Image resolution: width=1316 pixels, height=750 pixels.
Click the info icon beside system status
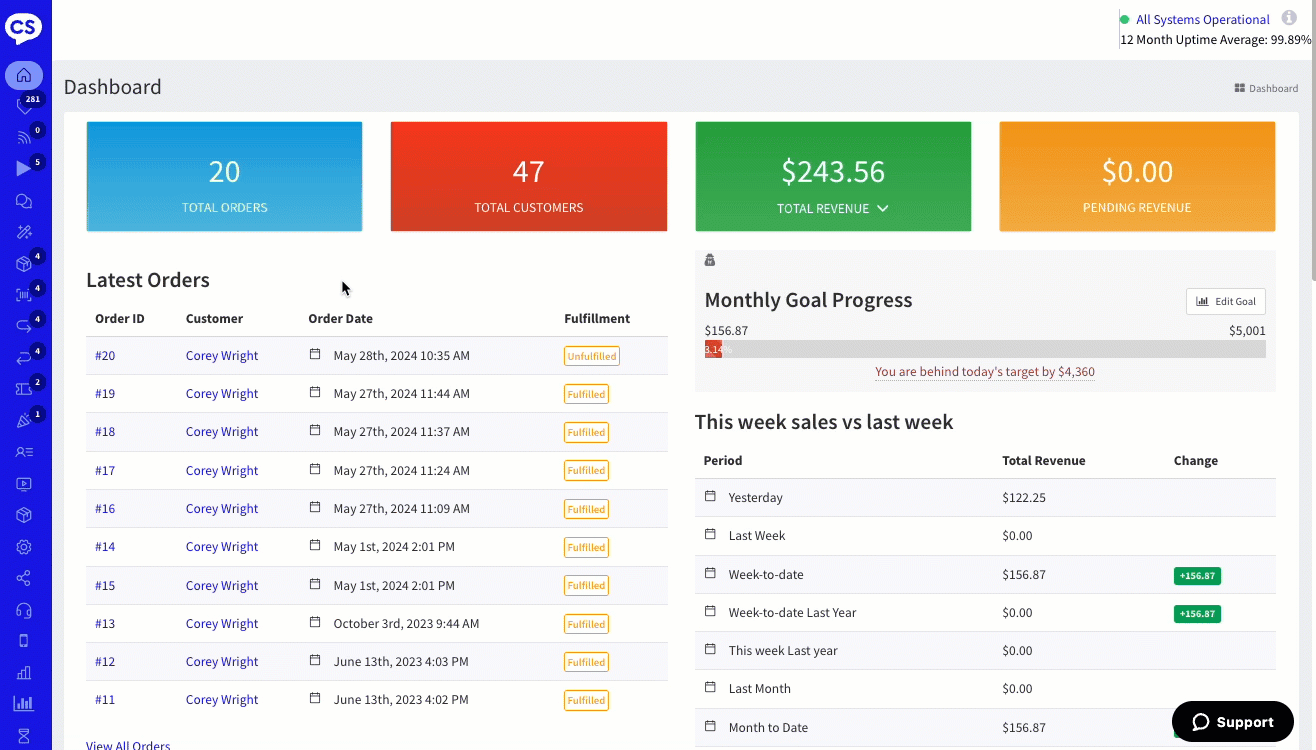[1289, 18]
